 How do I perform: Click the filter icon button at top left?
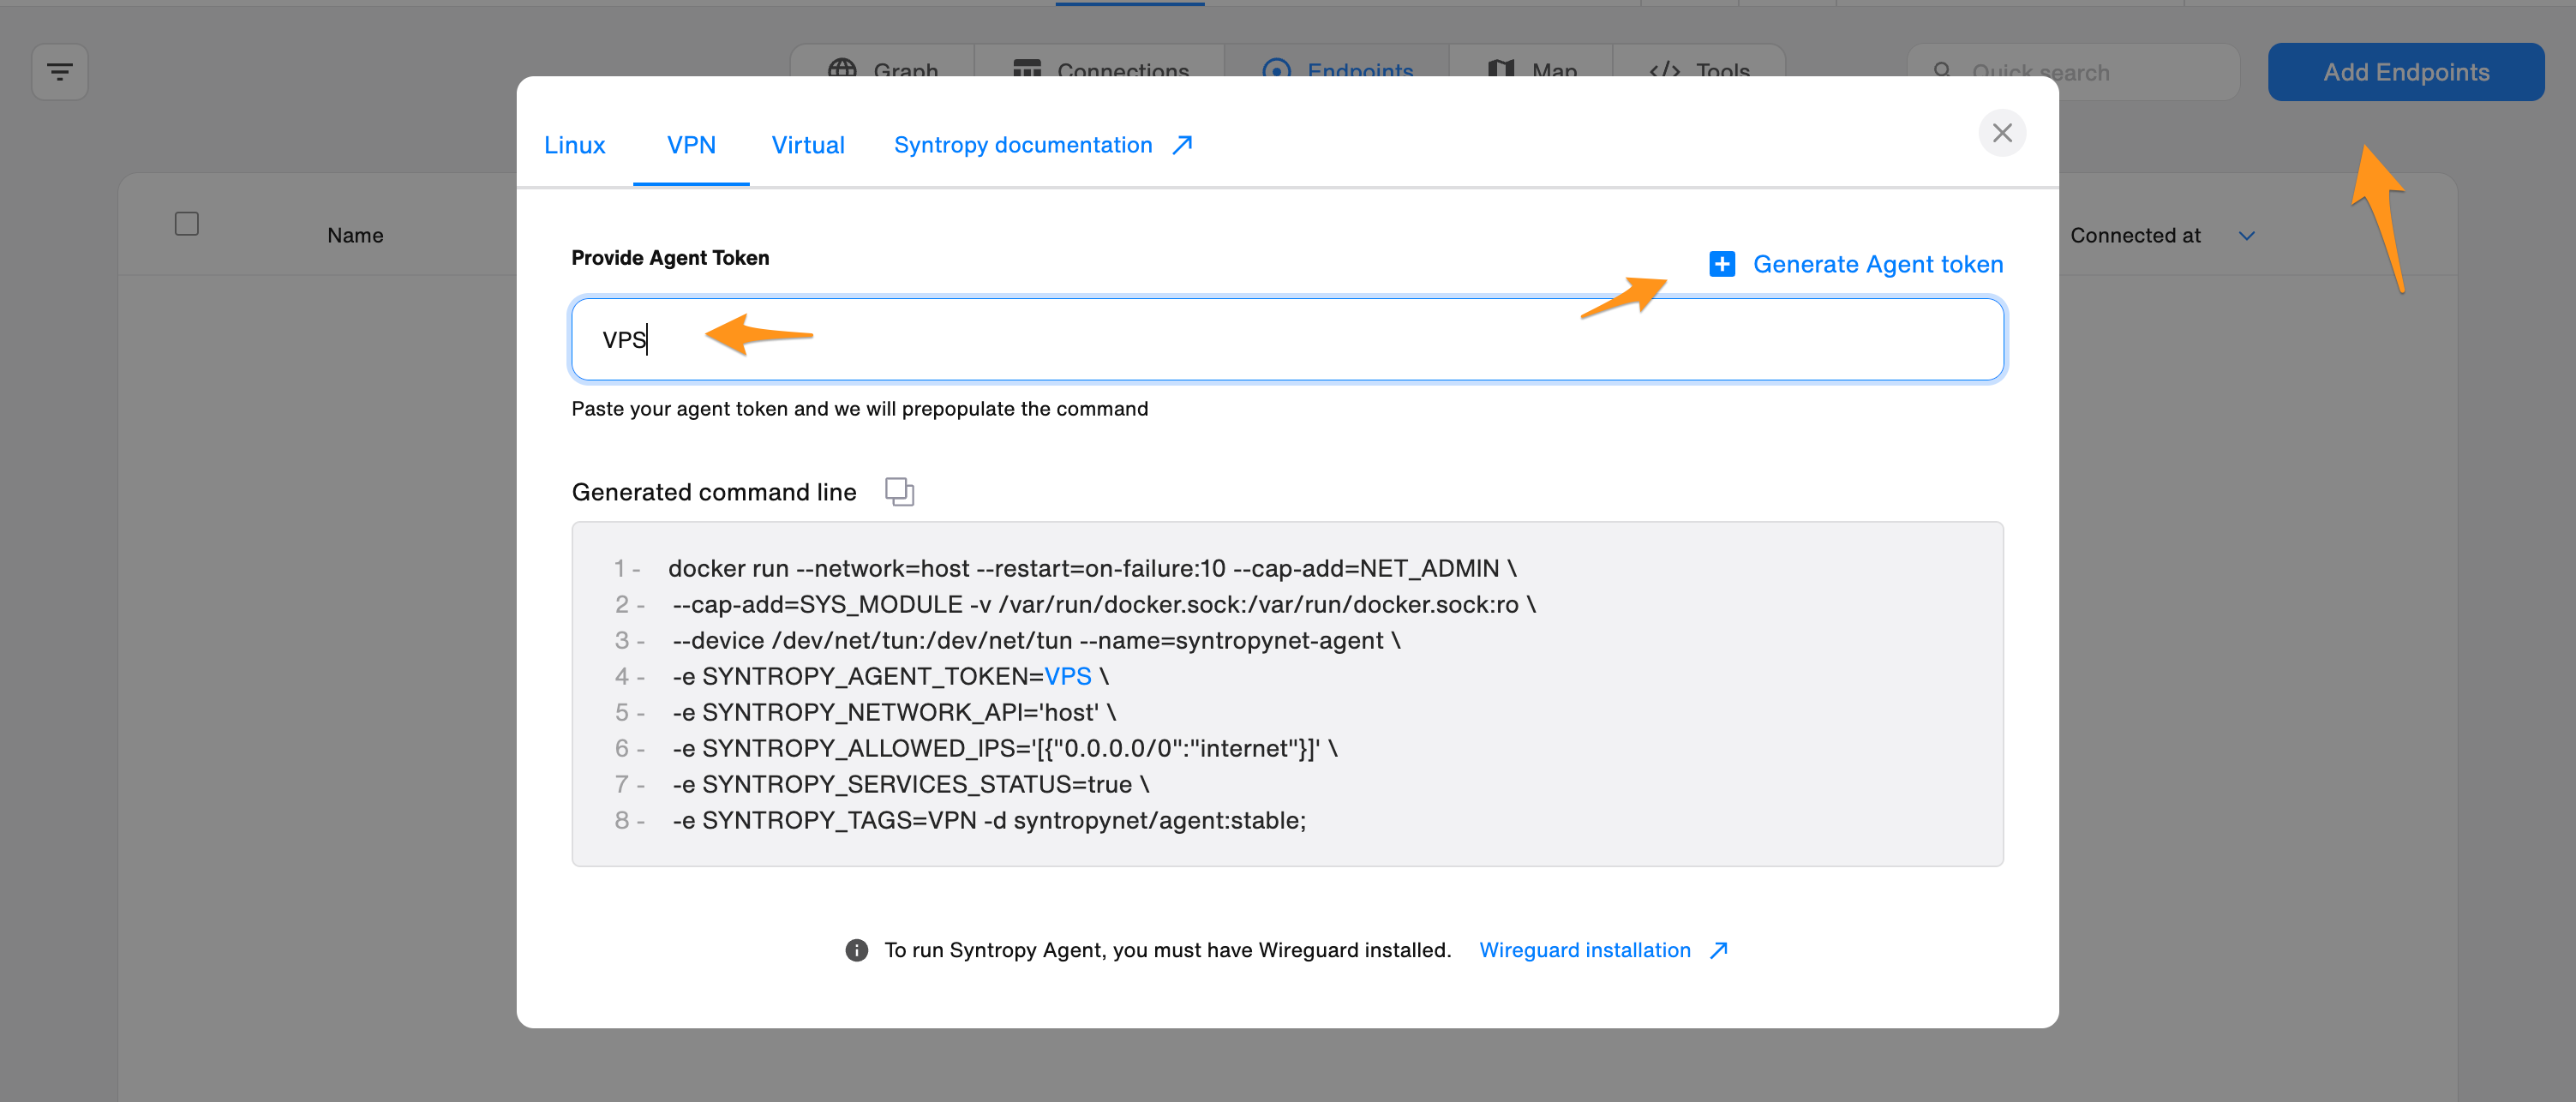(60, 72)
